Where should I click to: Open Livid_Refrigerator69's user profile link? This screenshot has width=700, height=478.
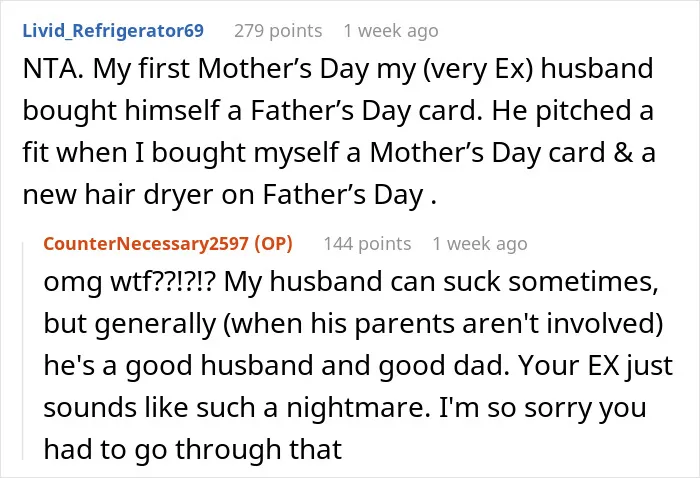[x=113, y=31]
